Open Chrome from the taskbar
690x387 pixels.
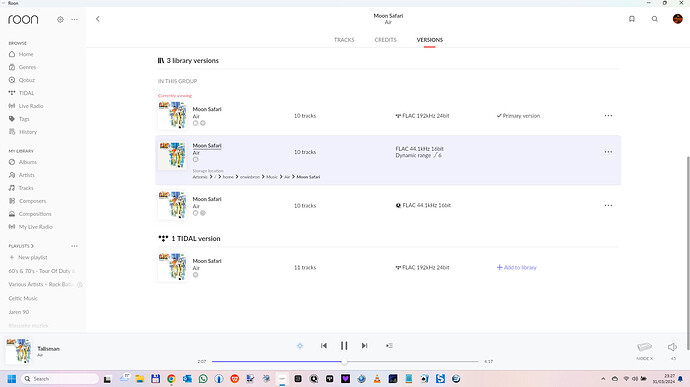pyautogui.click(x=171, y=379)
